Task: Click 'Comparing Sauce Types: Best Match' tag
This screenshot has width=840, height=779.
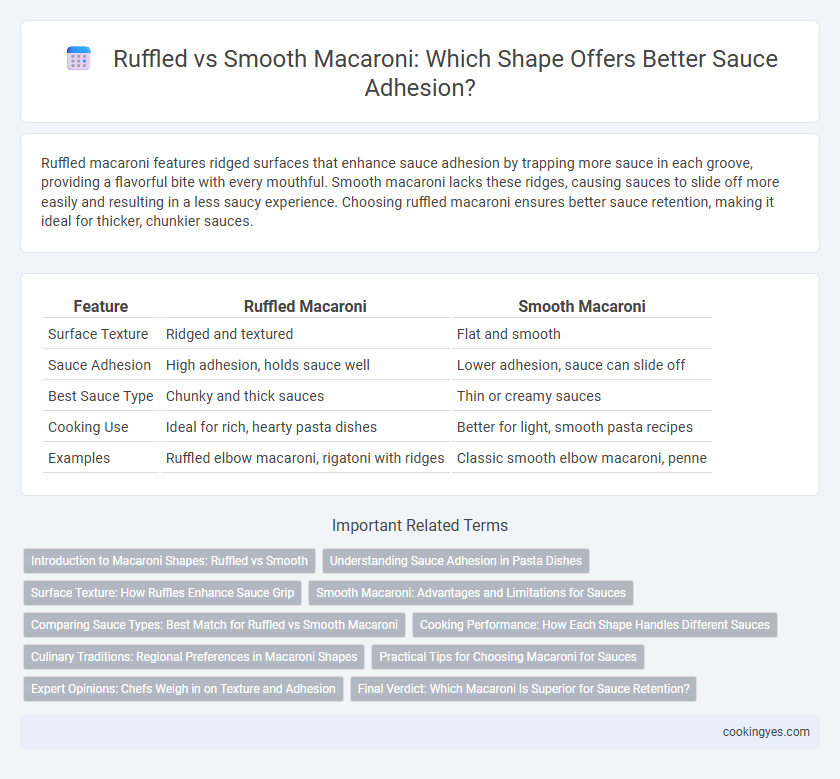Action: (x=214, y=625)
